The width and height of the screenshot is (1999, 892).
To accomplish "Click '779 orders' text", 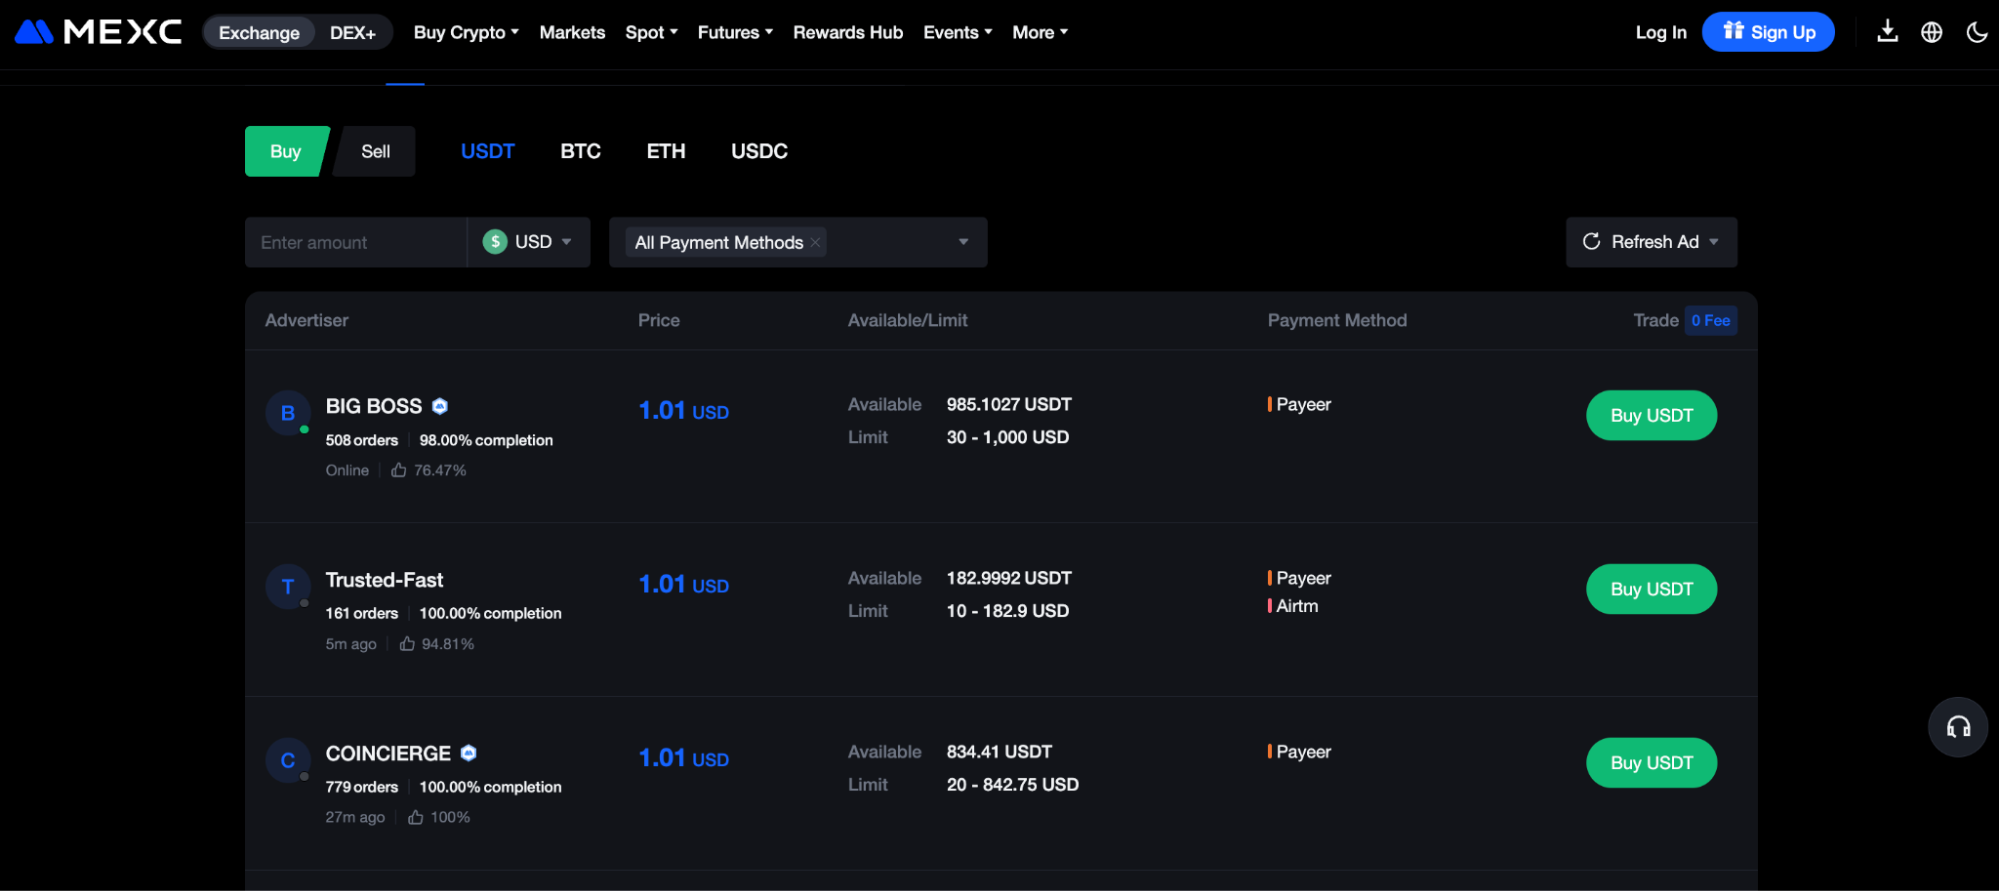I will (x=362, y=787).
